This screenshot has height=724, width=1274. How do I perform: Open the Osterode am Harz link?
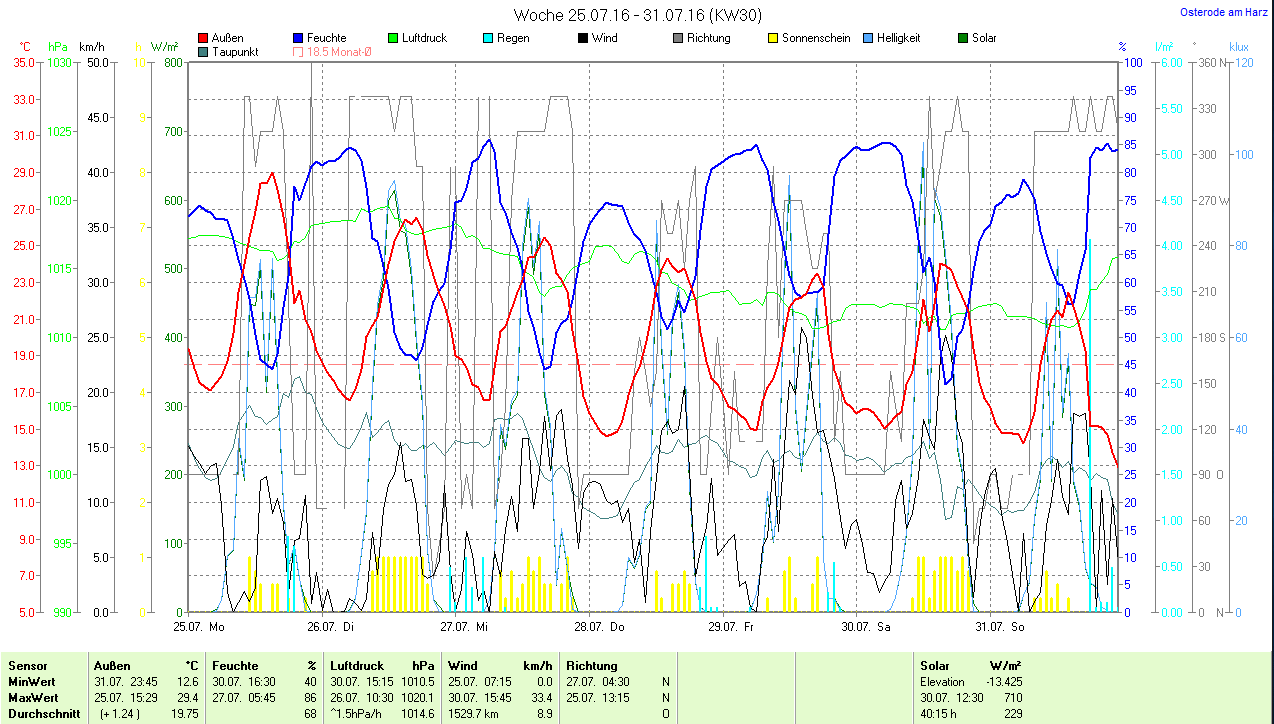pos(1222,13)
